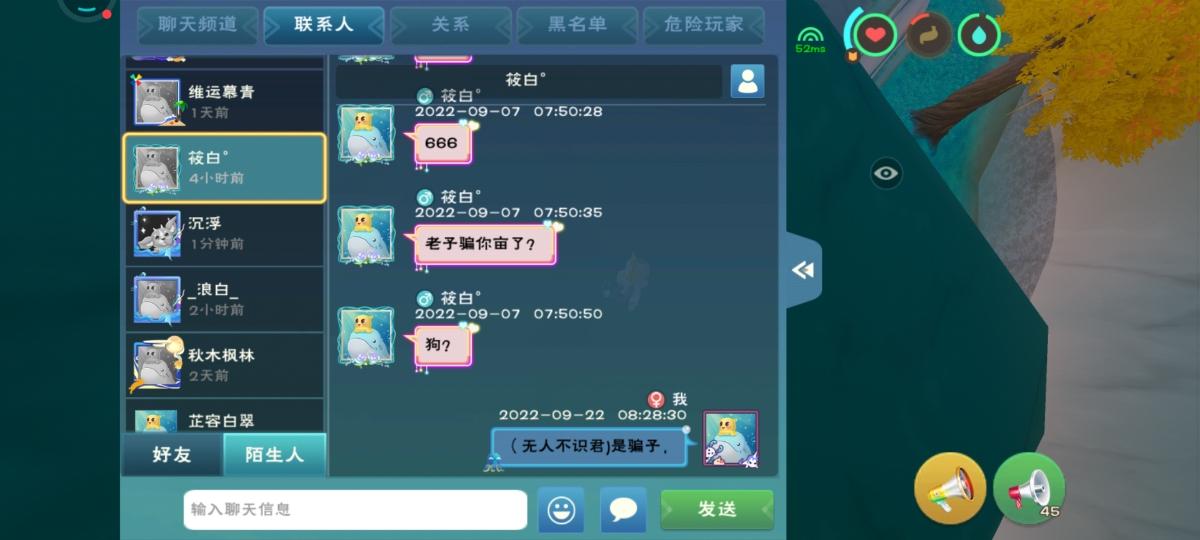Open the 危险玩家 tab
The width and height of the screenshot is (1200, 540).
[x=704, y=25]
